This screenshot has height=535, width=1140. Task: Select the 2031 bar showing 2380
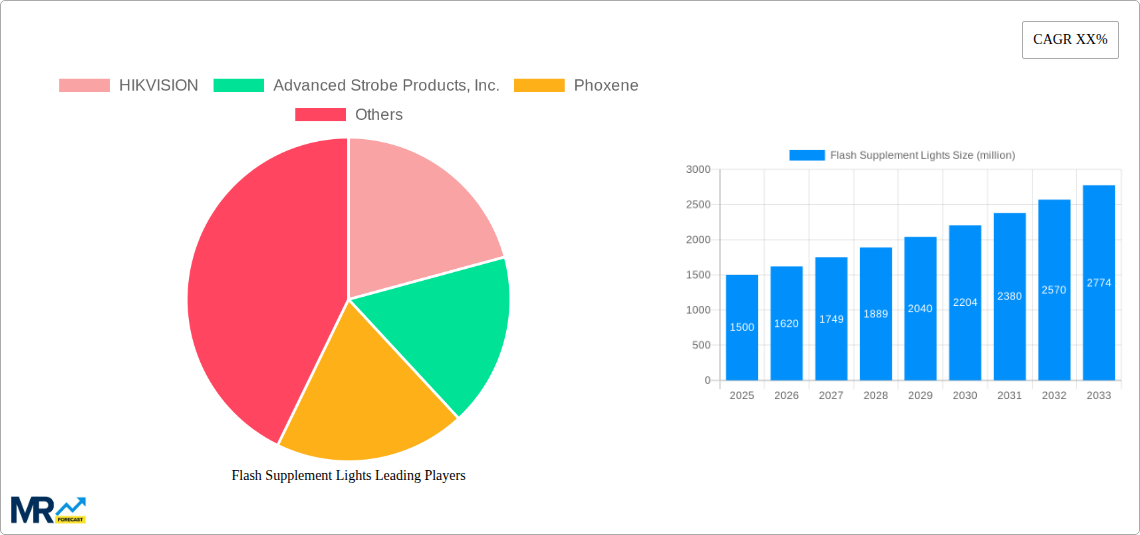coord(1010,297)
